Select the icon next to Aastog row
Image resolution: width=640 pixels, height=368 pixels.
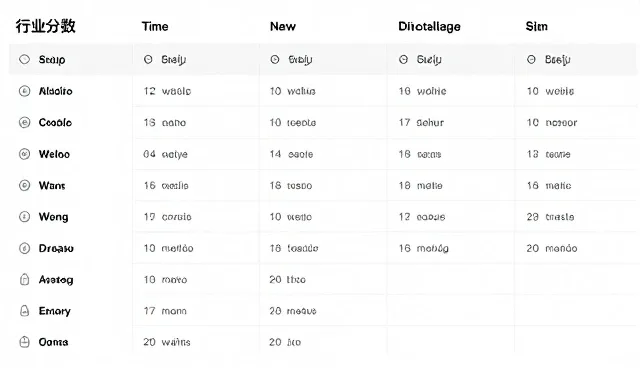(24, 279)
